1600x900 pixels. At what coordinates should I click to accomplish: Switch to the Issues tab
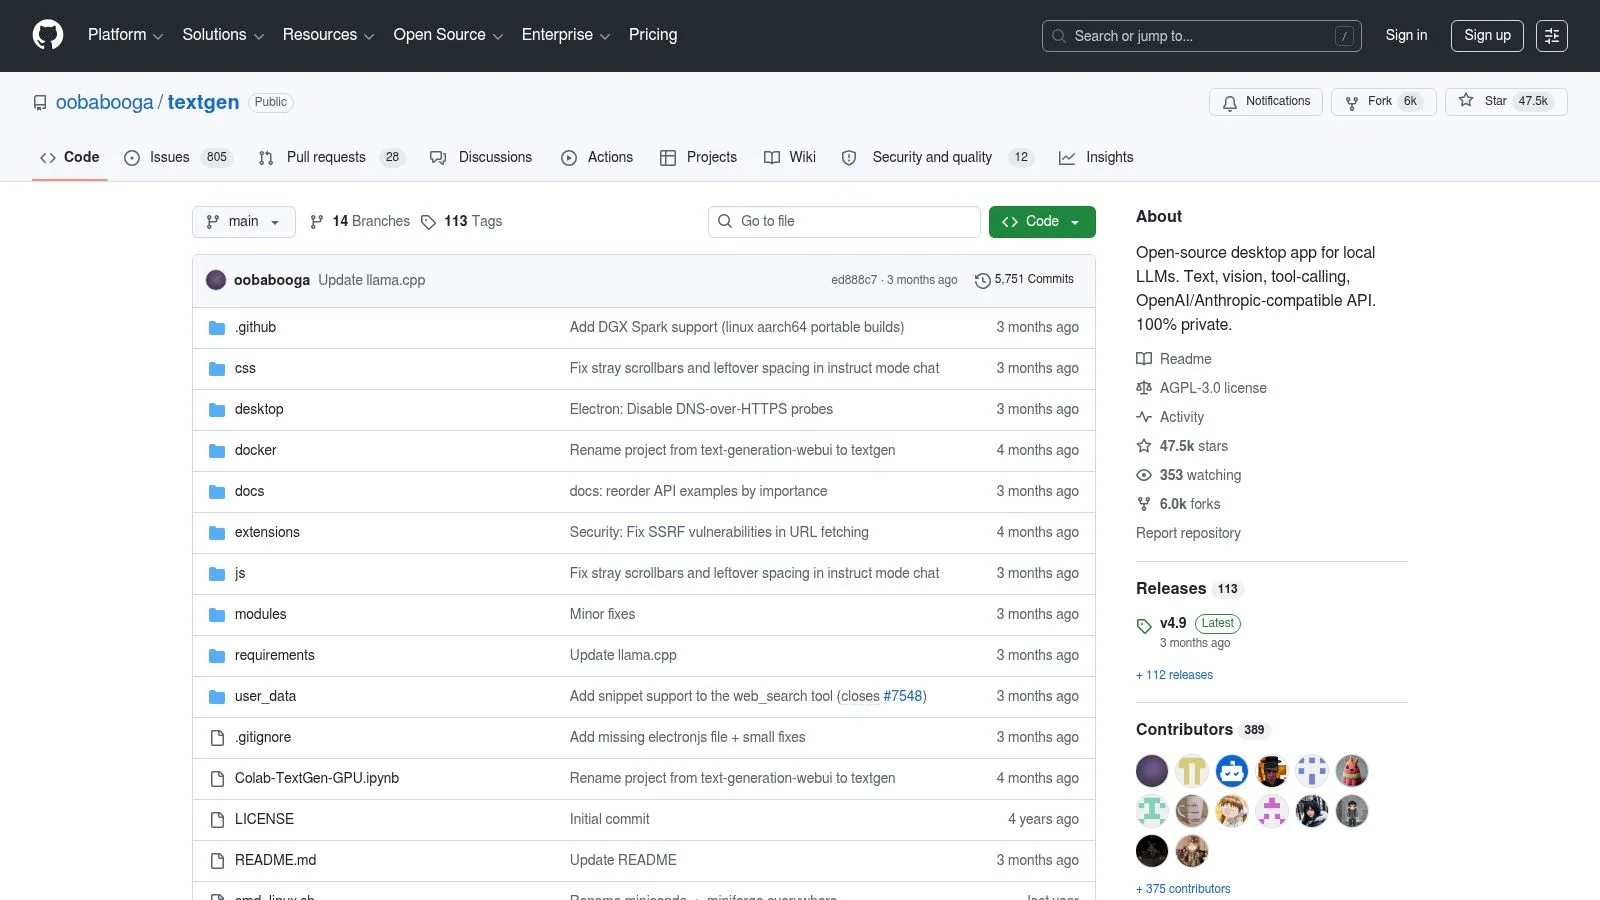(178, 158)
